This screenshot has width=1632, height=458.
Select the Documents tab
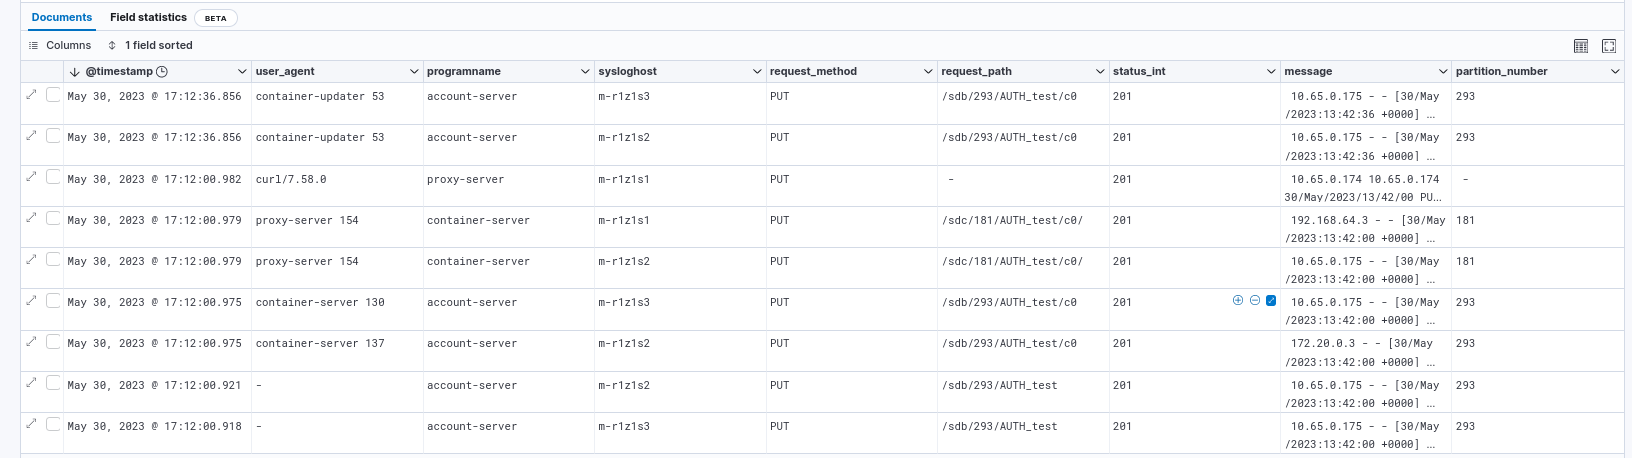click(62, 18)
